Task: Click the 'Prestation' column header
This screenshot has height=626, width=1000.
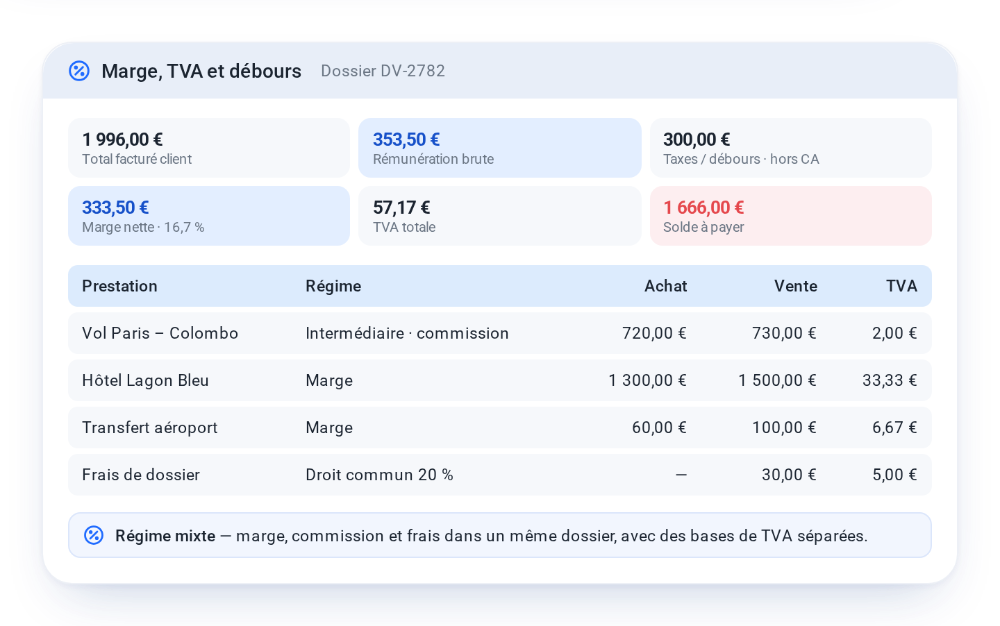Action: 120,286
